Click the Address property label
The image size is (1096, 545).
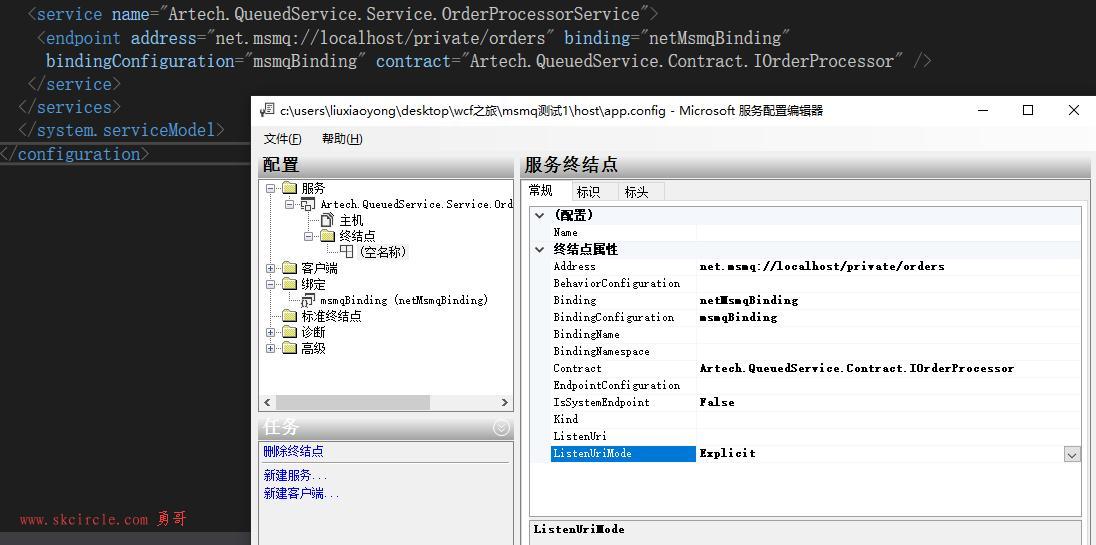click(x=575, y=266)
